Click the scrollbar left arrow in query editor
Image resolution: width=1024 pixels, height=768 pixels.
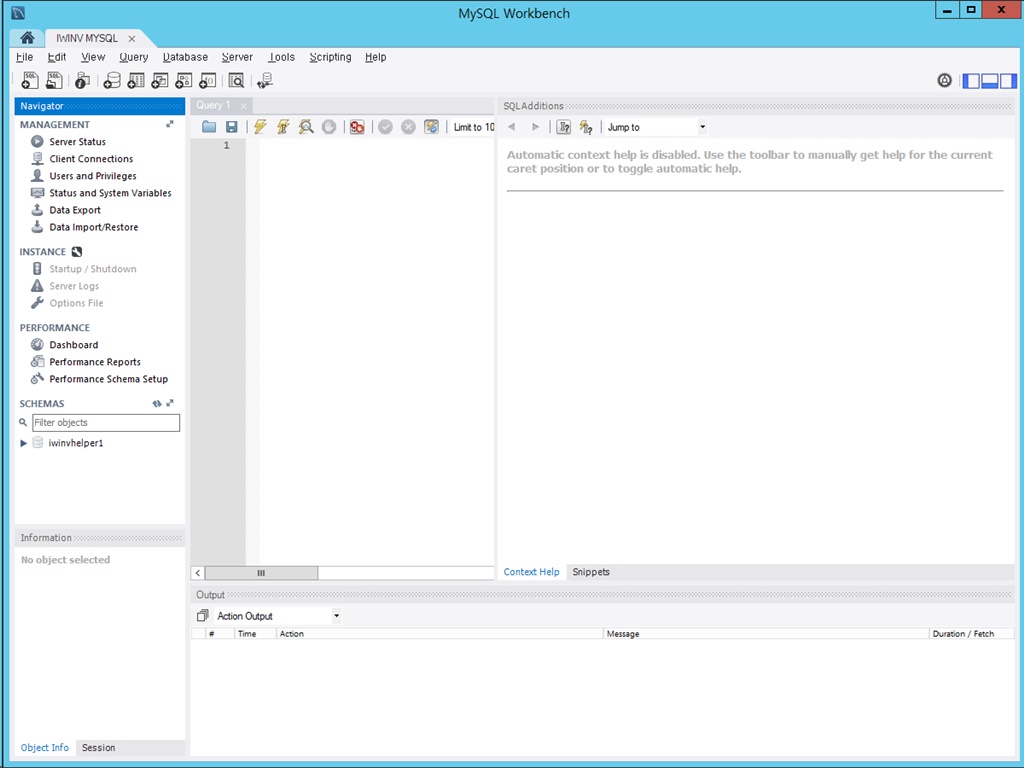[x=198, y=573]
